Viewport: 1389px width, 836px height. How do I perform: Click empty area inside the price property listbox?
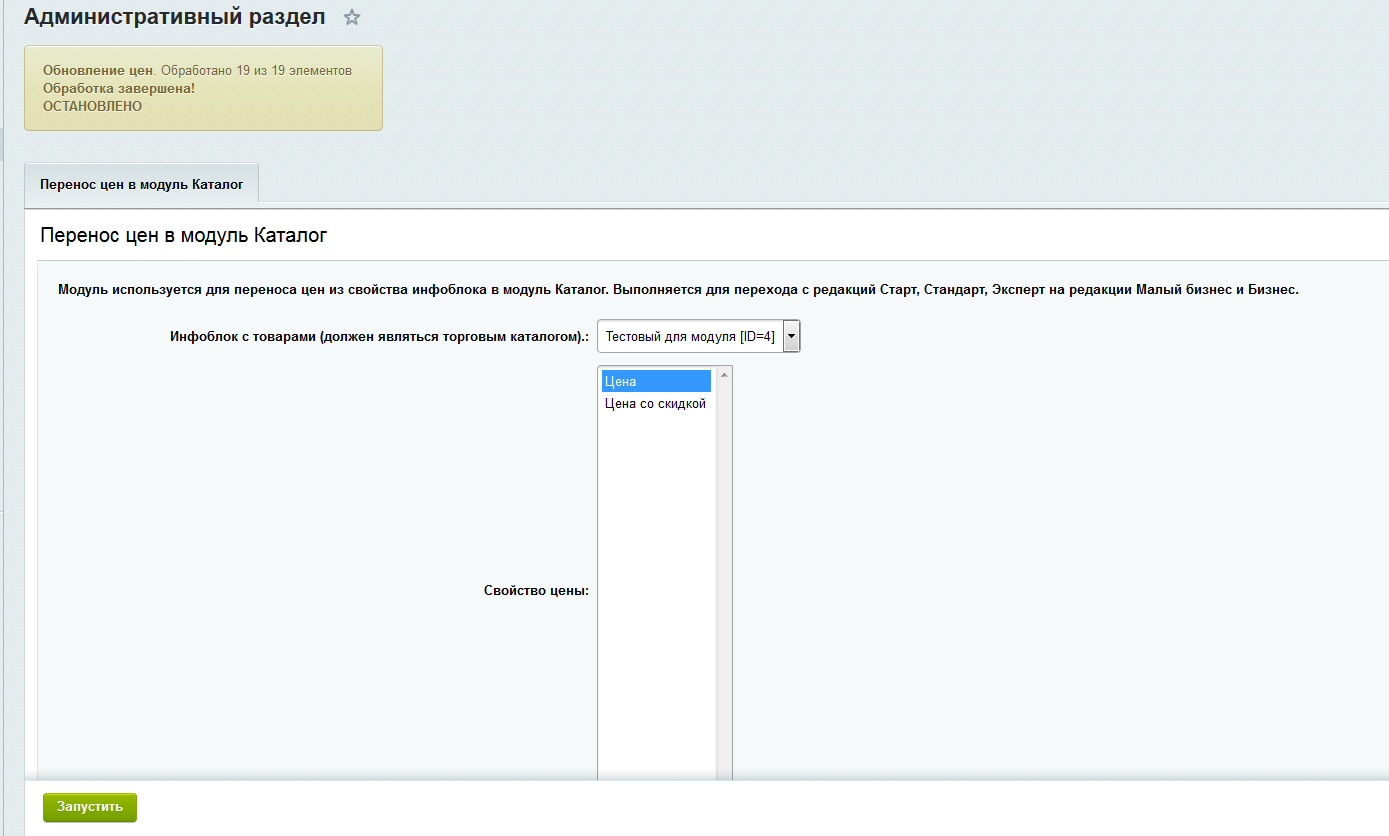[x=655, y=600]
